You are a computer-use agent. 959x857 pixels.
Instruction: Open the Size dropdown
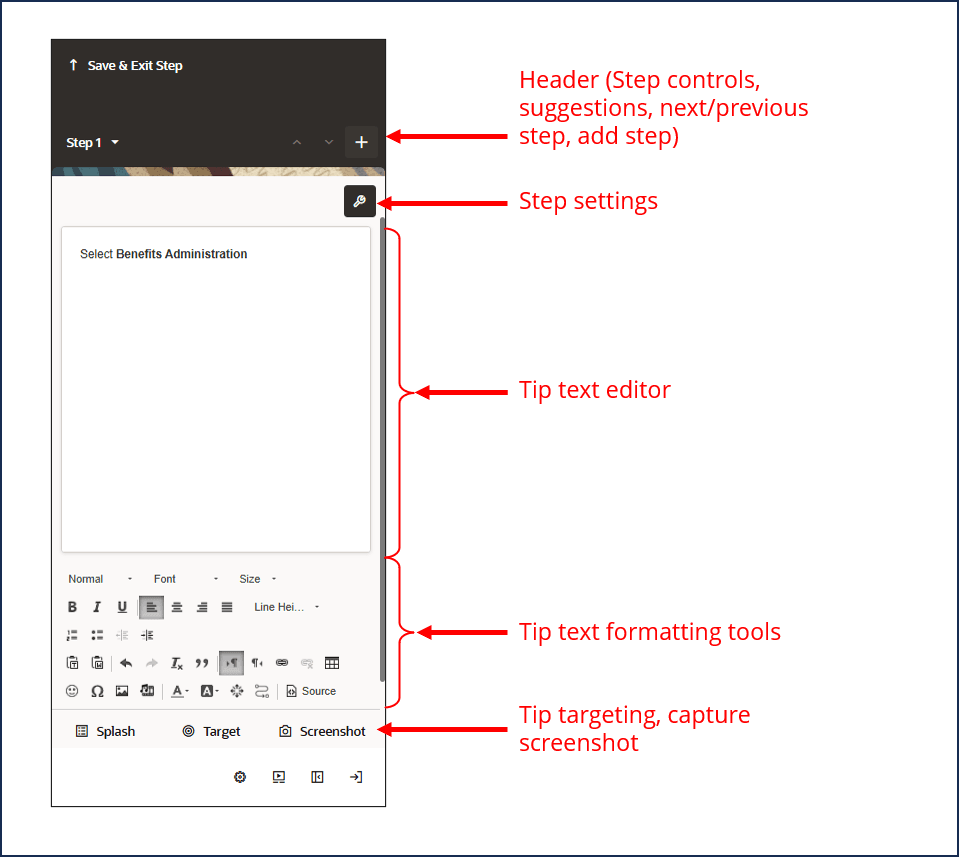coord(253,578)
